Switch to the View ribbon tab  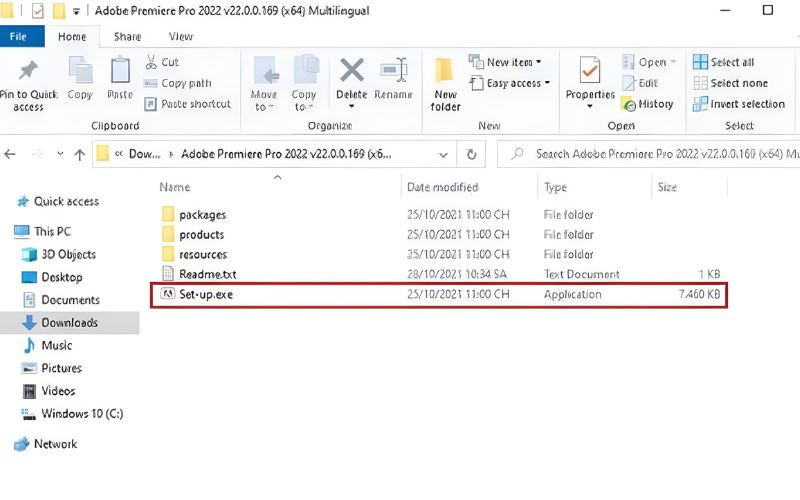point(181,37)
